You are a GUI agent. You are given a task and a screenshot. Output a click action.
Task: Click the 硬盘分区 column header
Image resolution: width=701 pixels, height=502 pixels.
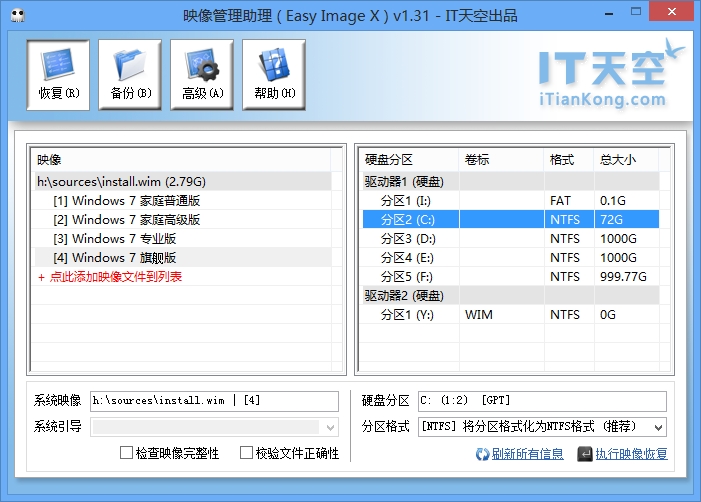410,160
